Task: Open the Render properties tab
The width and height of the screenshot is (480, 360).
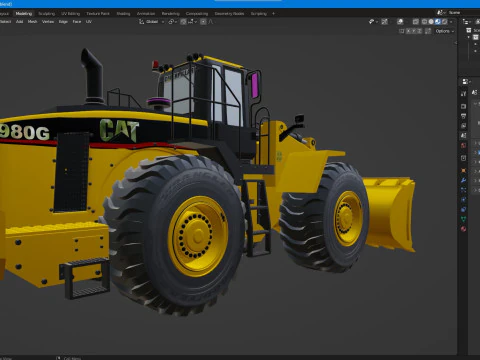Action: click(463, 106)
